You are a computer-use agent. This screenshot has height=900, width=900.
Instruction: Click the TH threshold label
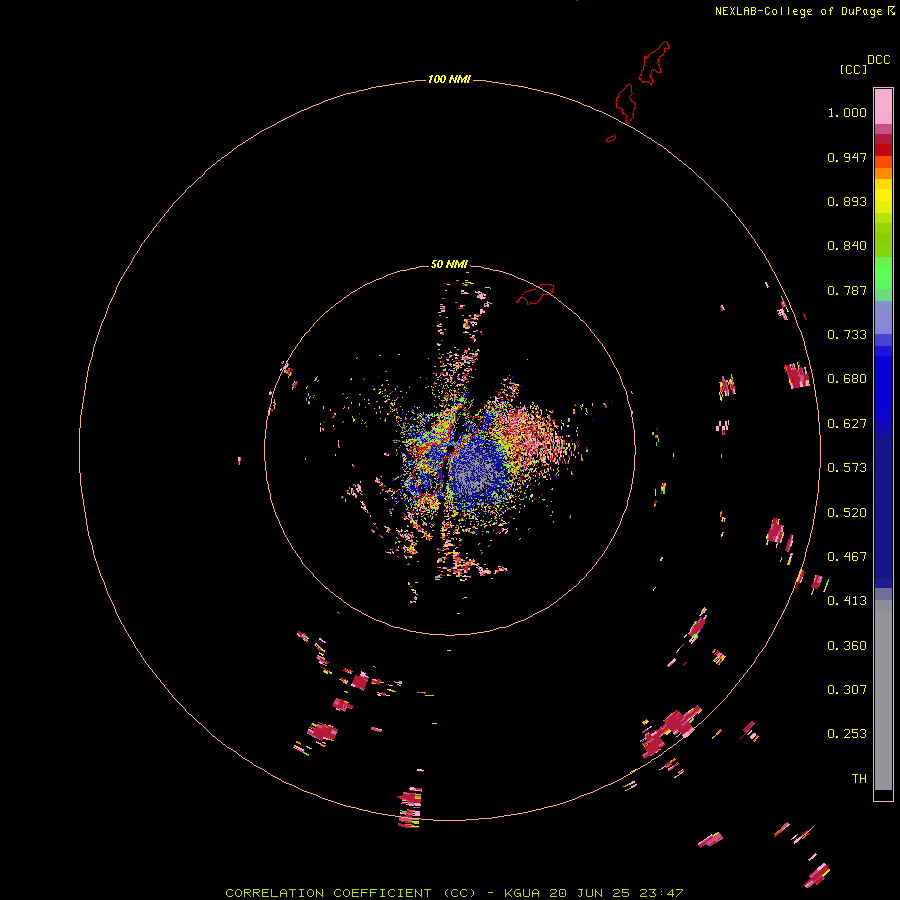[859, 779]
